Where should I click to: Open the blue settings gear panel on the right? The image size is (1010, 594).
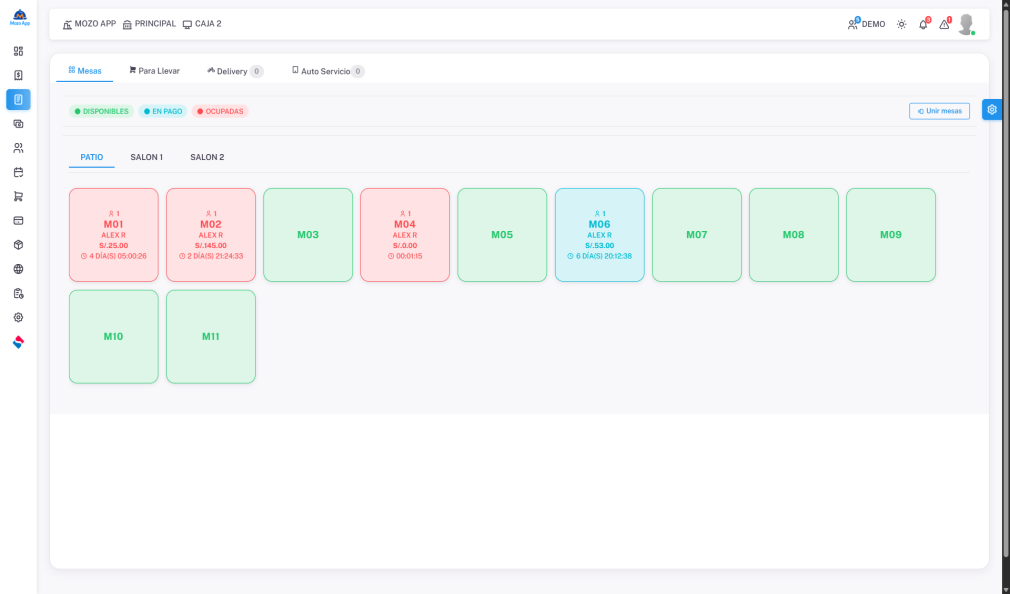[x=991, y=109]
